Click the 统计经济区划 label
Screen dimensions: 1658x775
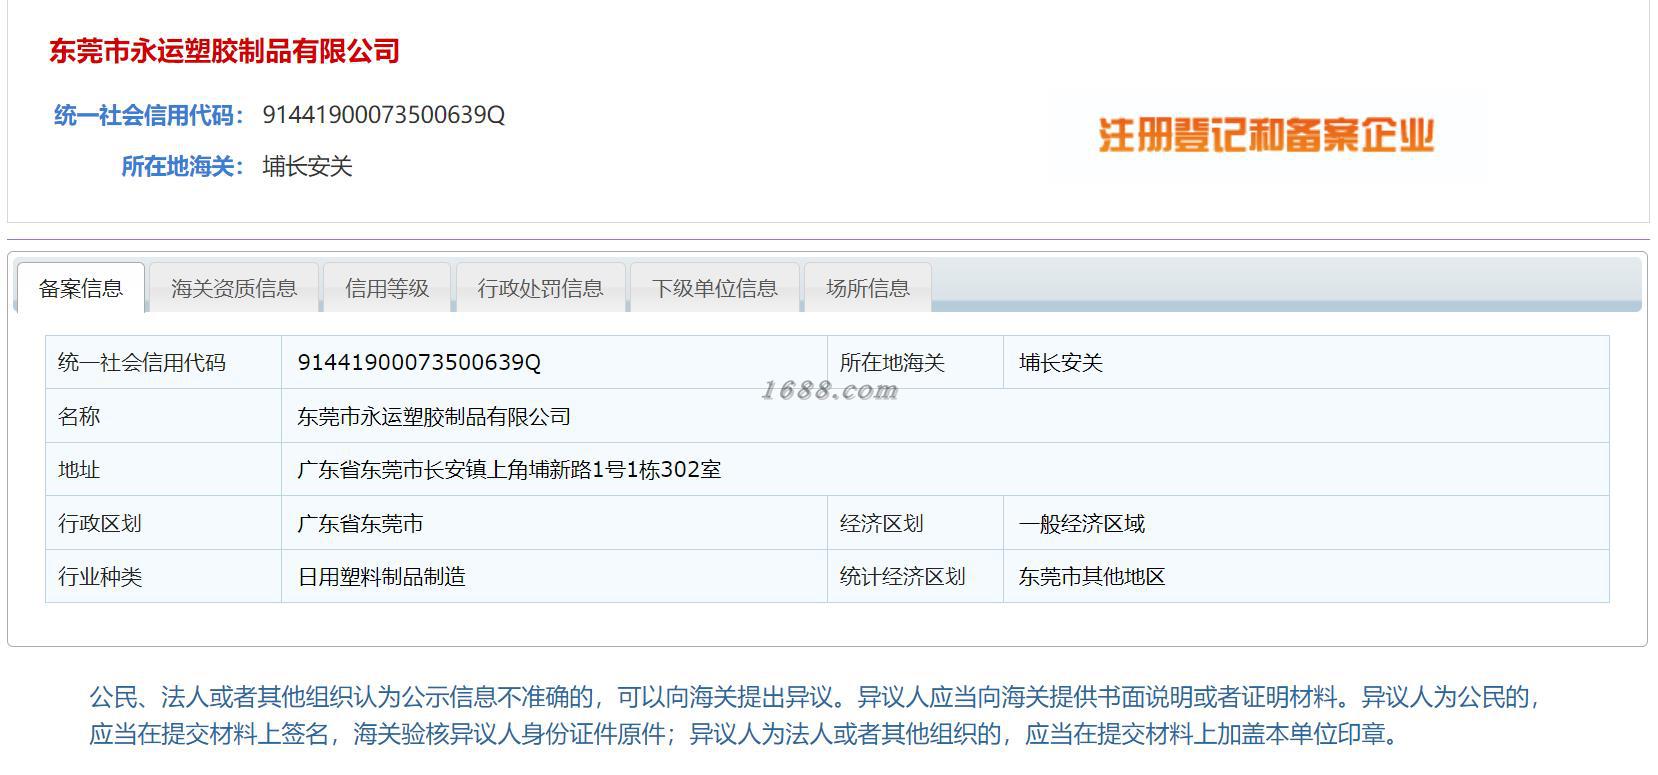pos(903,576)
